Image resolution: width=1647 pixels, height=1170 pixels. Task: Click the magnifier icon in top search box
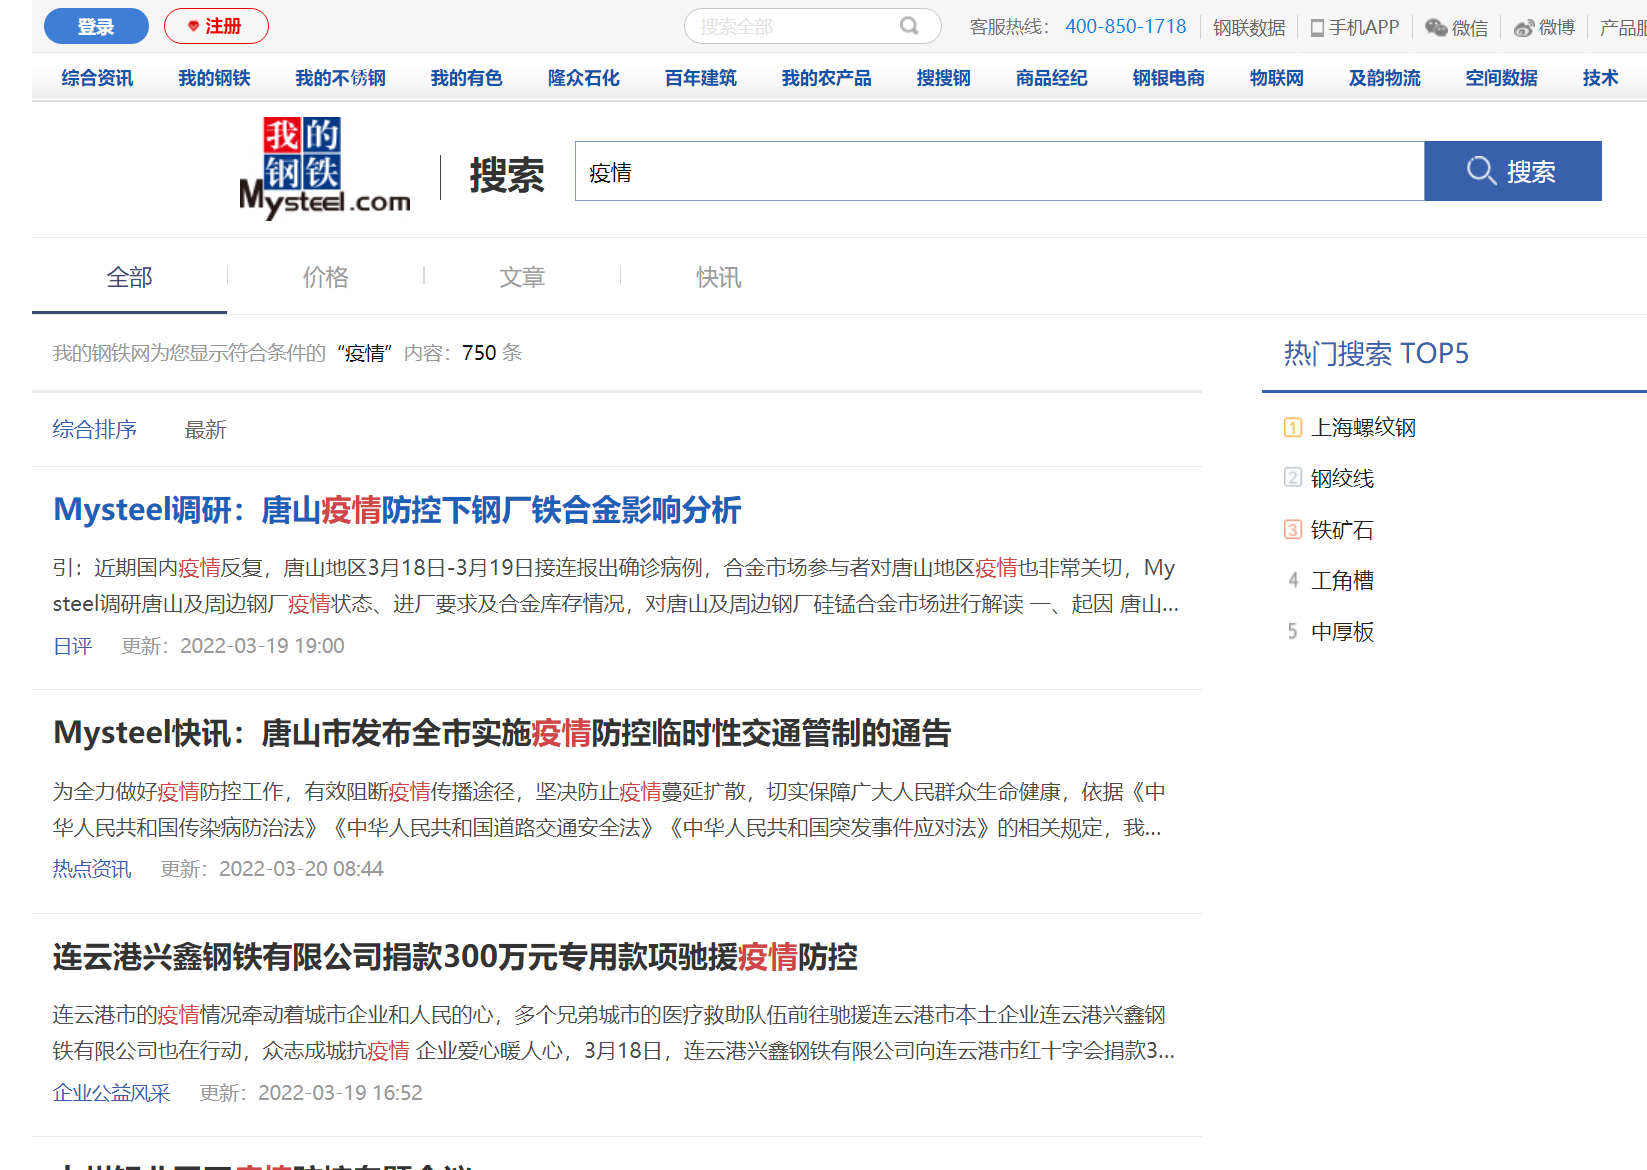tap(909, 26)
